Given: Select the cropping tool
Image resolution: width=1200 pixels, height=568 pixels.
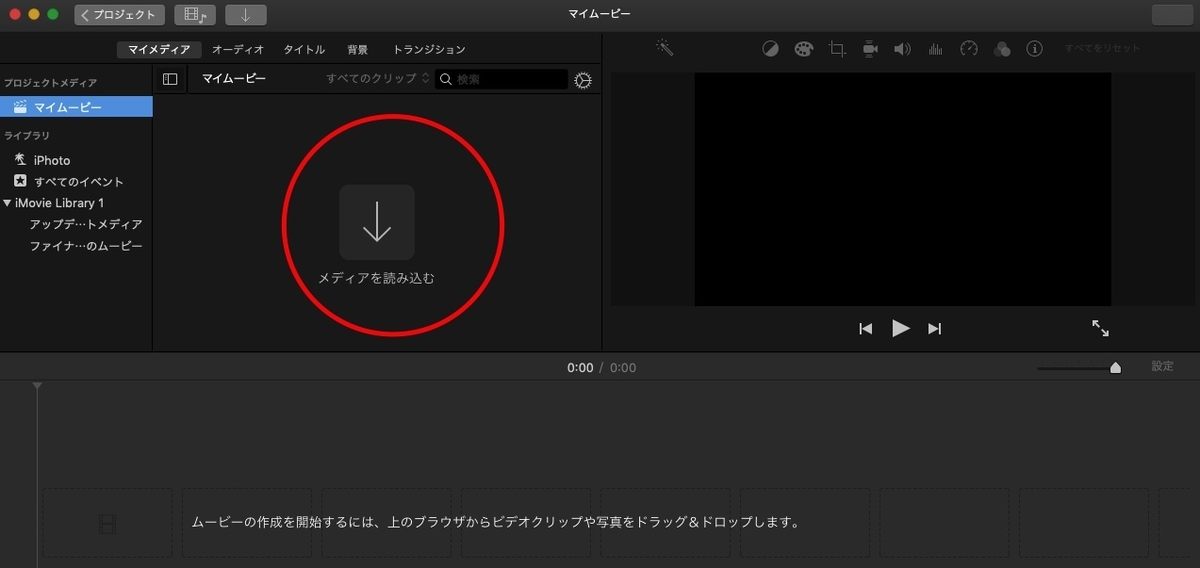Looking at the screenshot, I should (837, 49).
